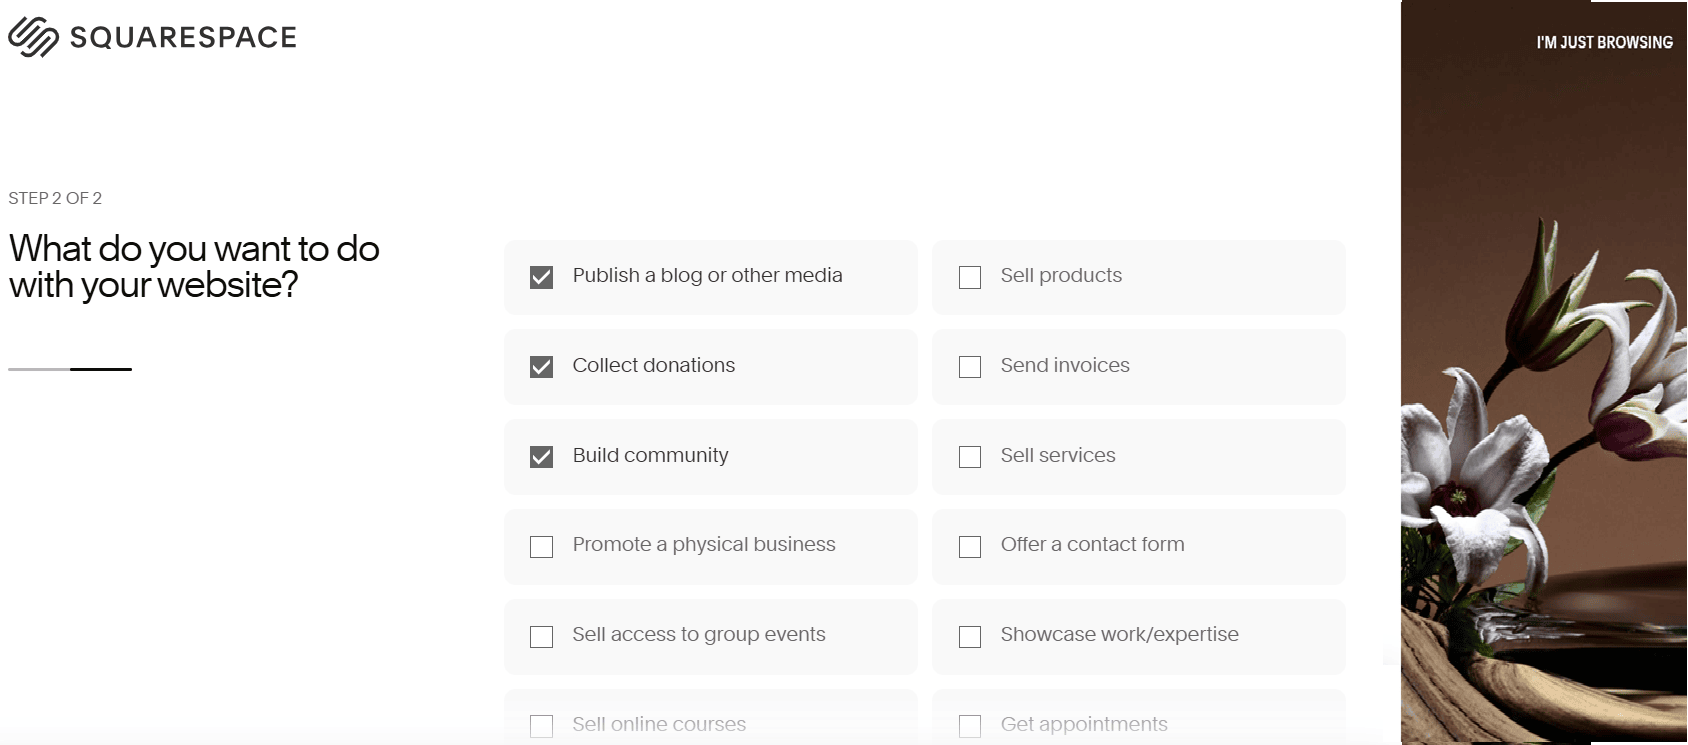
Task: Enable Promote a physical business
Action: coord(542,546)
